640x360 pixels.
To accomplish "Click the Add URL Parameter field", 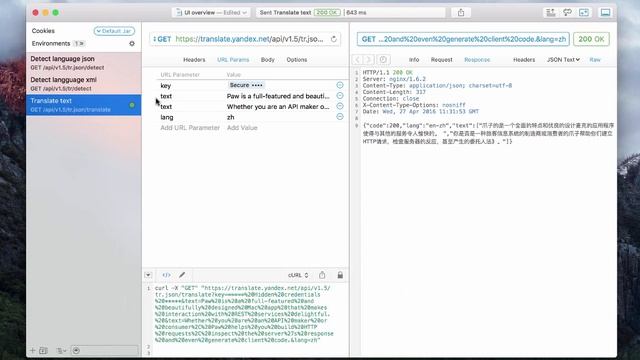I will pyautogui.click(x=190, y=128).
